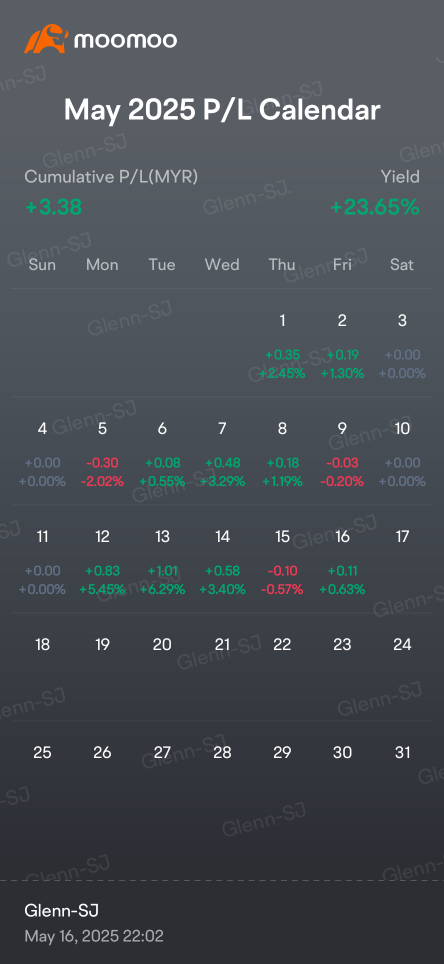Click the Cumulative P/L(MYR) label
Viewport: 444px width, 964px height.
tap(111, 177)
